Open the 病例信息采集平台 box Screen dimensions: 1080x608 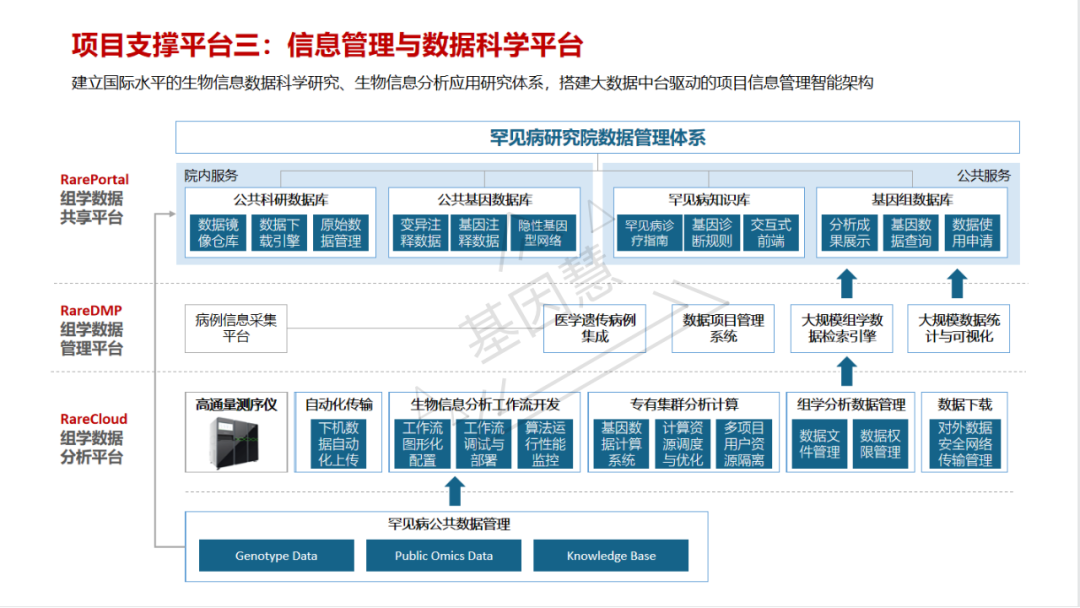tap(236, 329)
